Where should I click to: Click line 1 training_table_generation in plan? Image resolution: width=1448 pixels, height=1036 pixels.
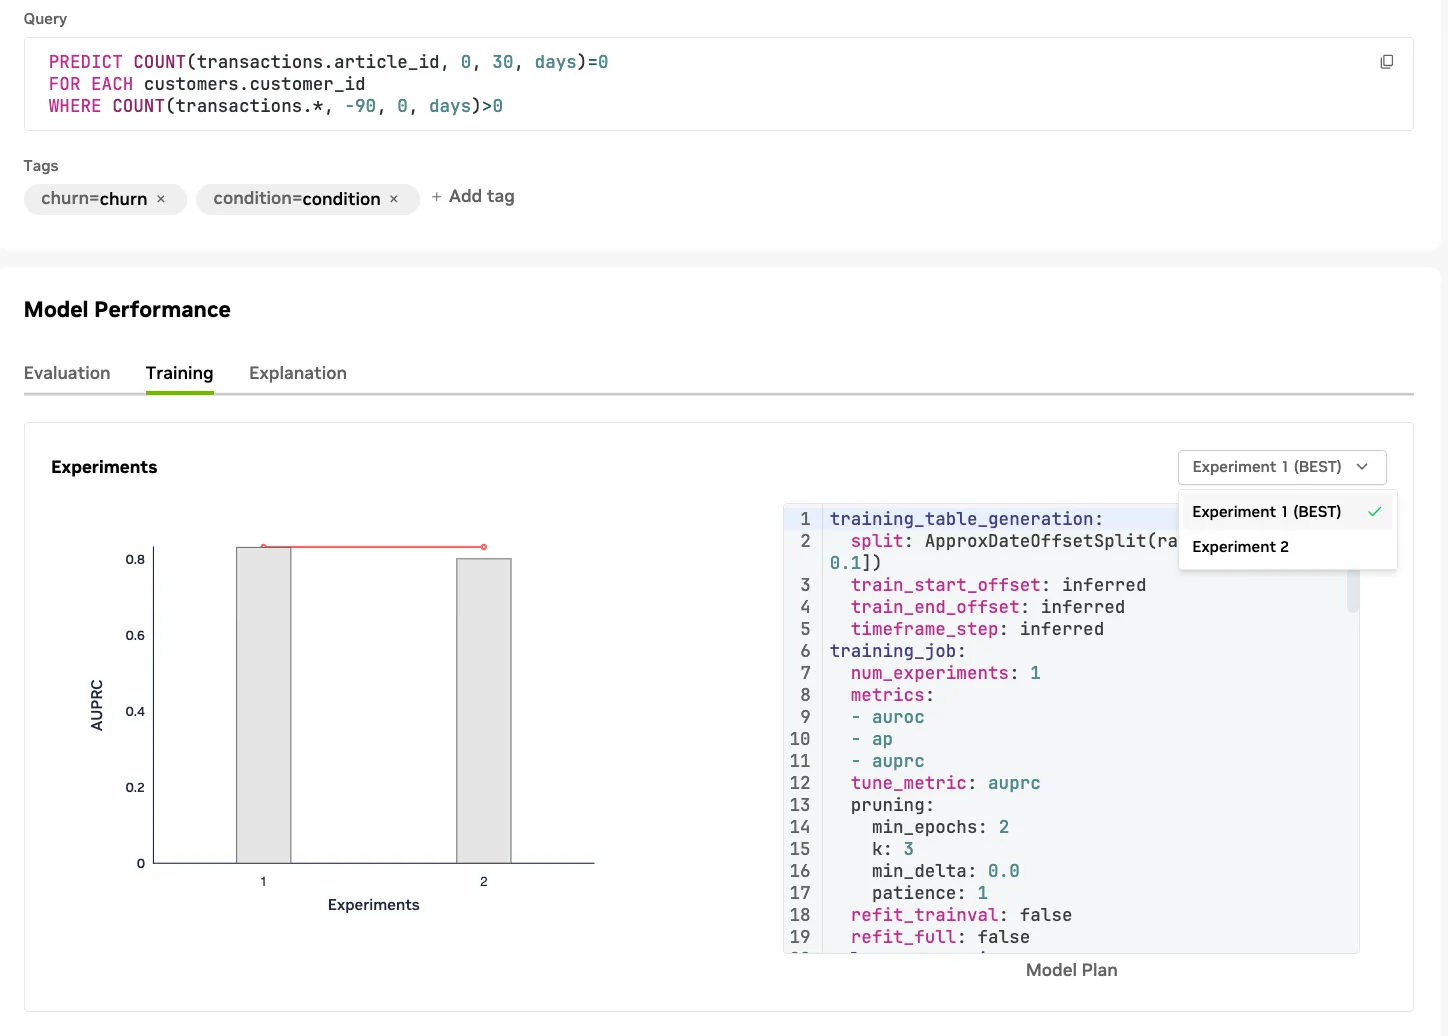click(966, 519)
